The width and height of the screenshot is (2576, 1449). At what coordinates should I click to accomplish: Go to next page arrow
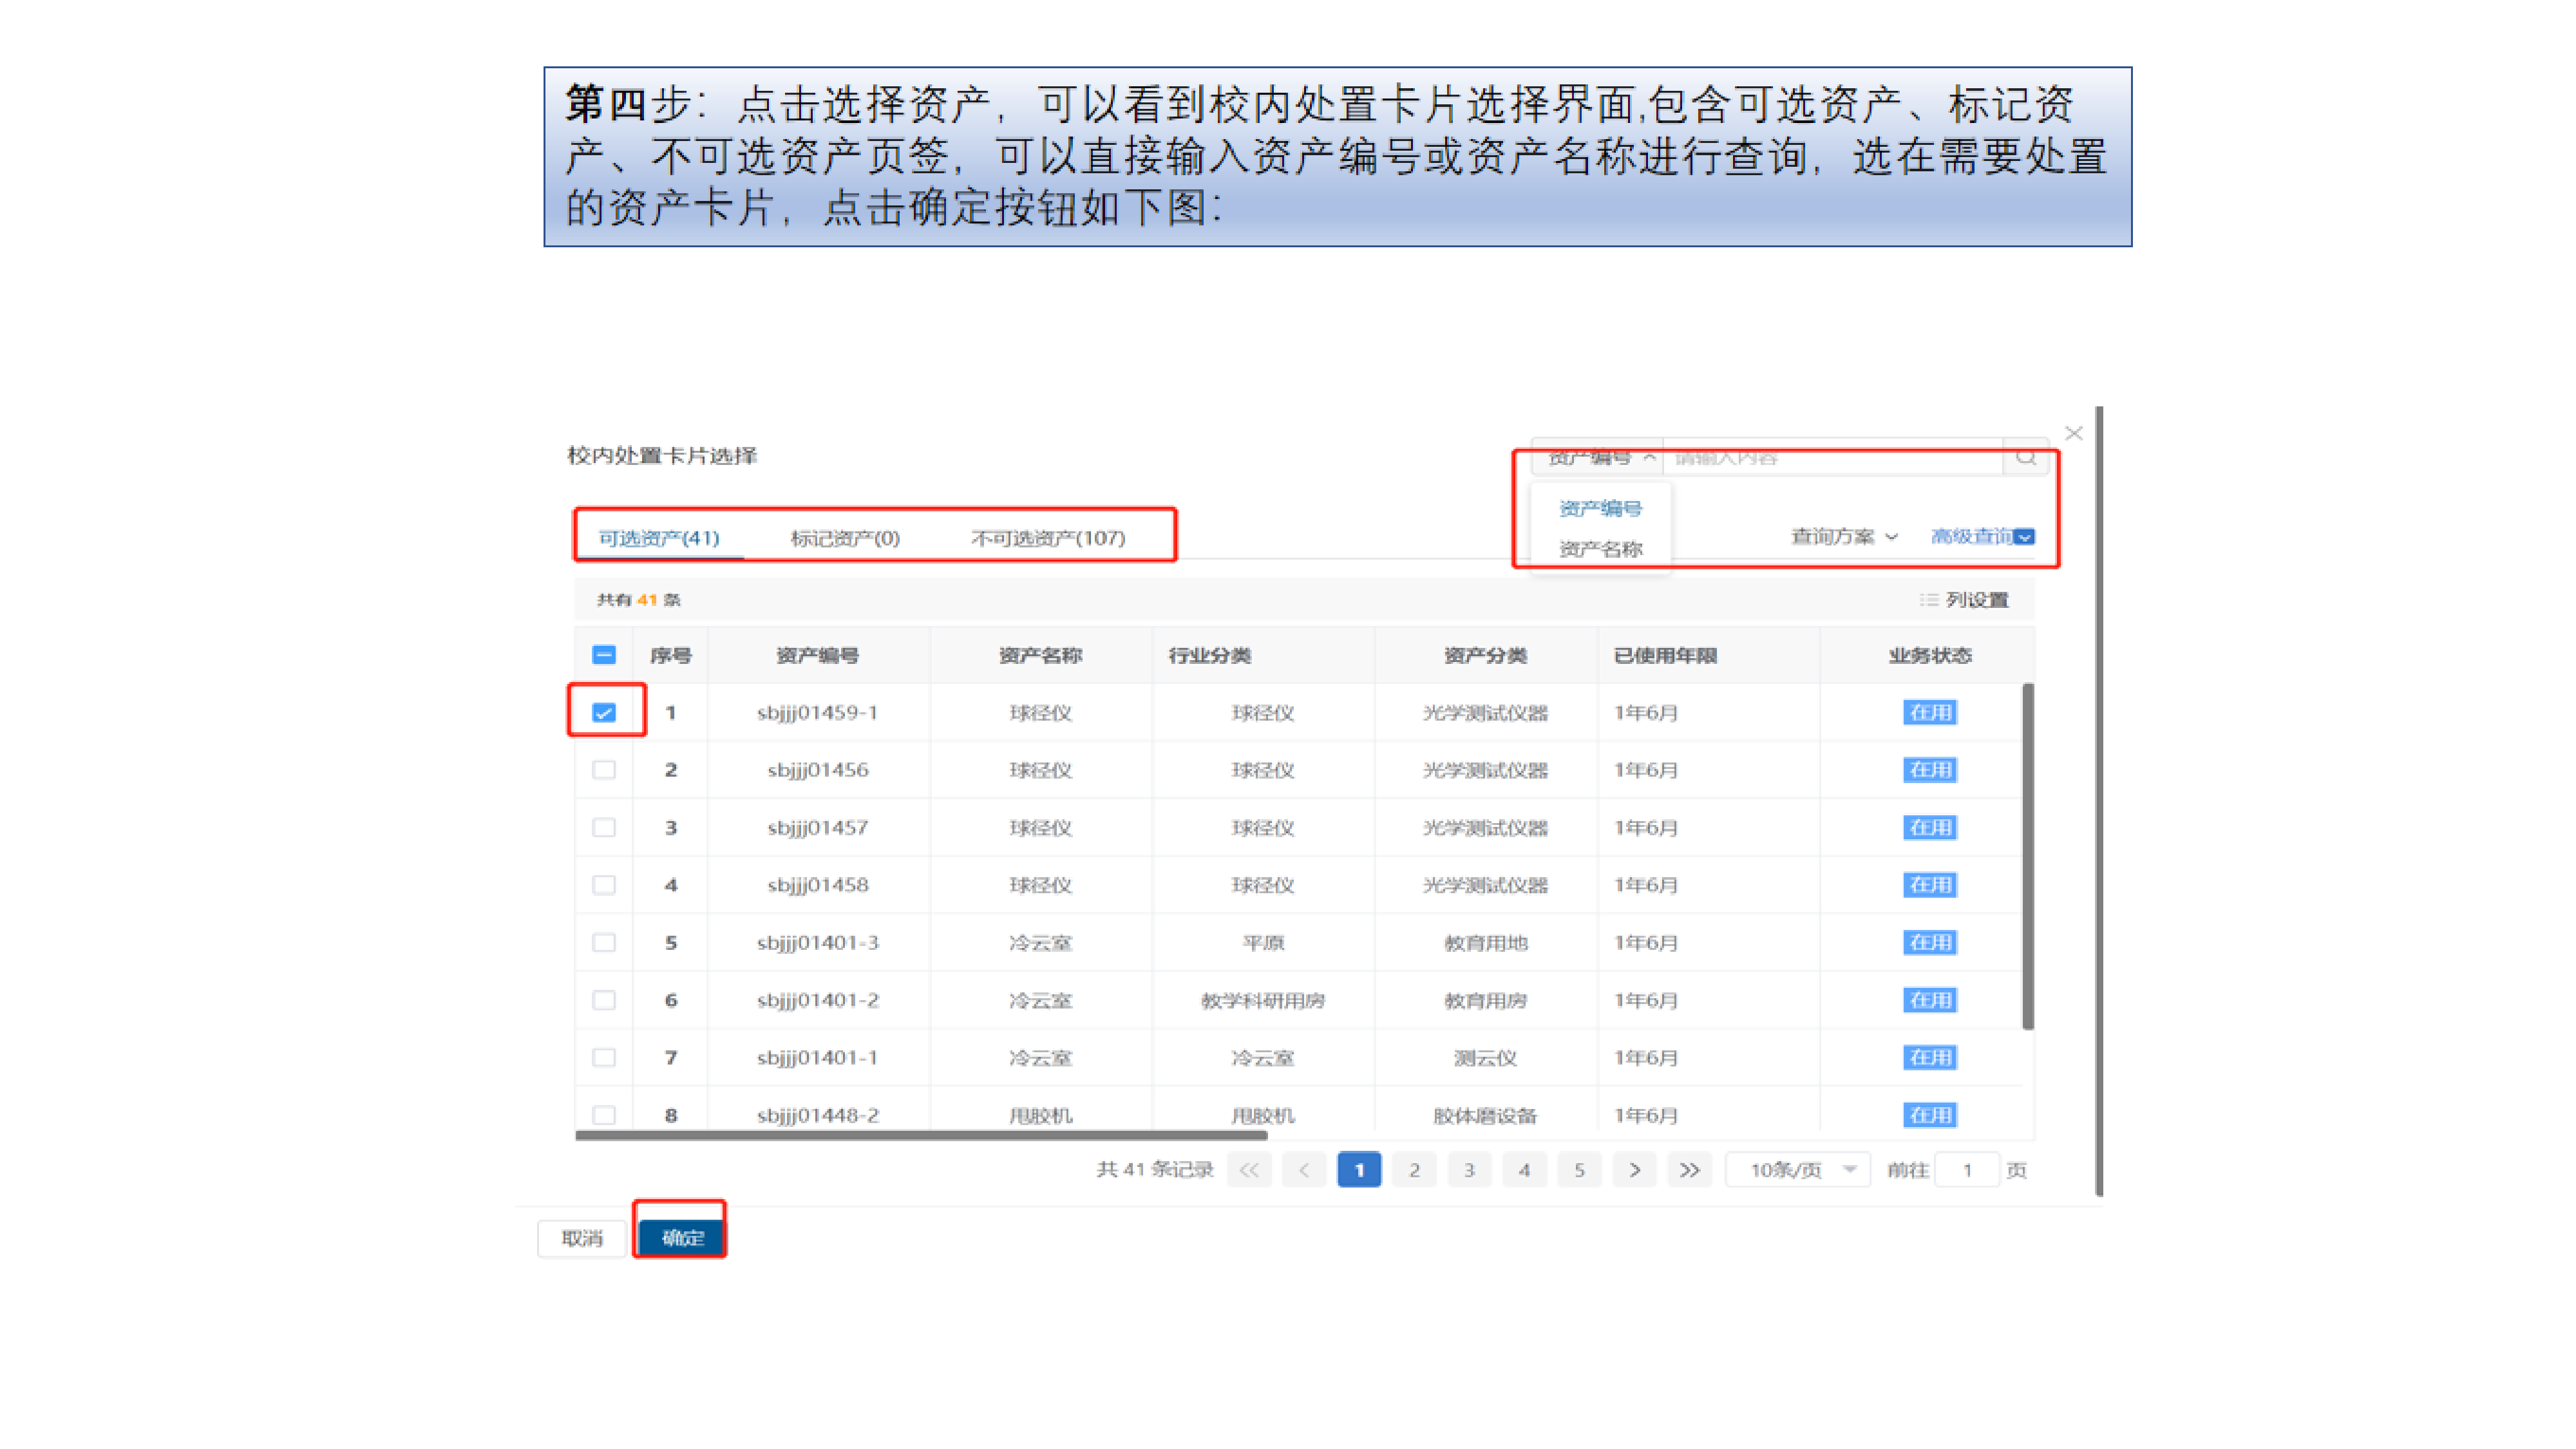tap(1634, 1169)
